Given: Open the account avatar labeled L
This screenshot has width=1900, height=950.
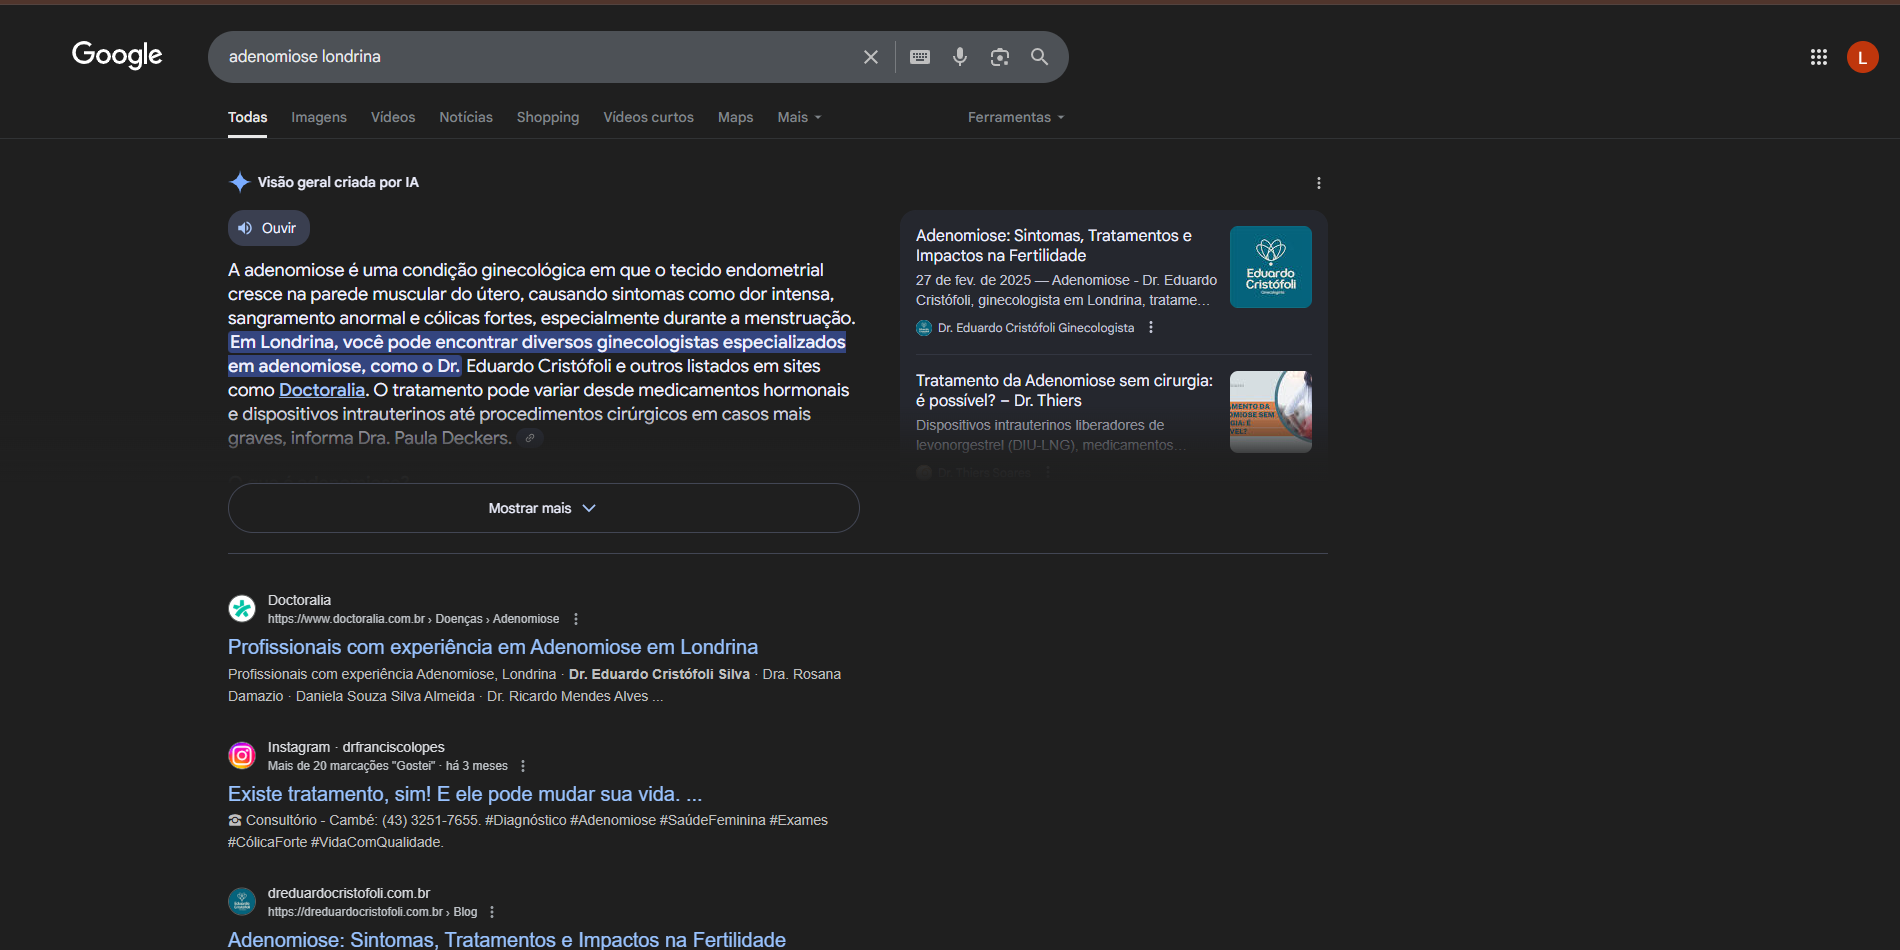Looking at the screenshot, I should (1862, 57).
